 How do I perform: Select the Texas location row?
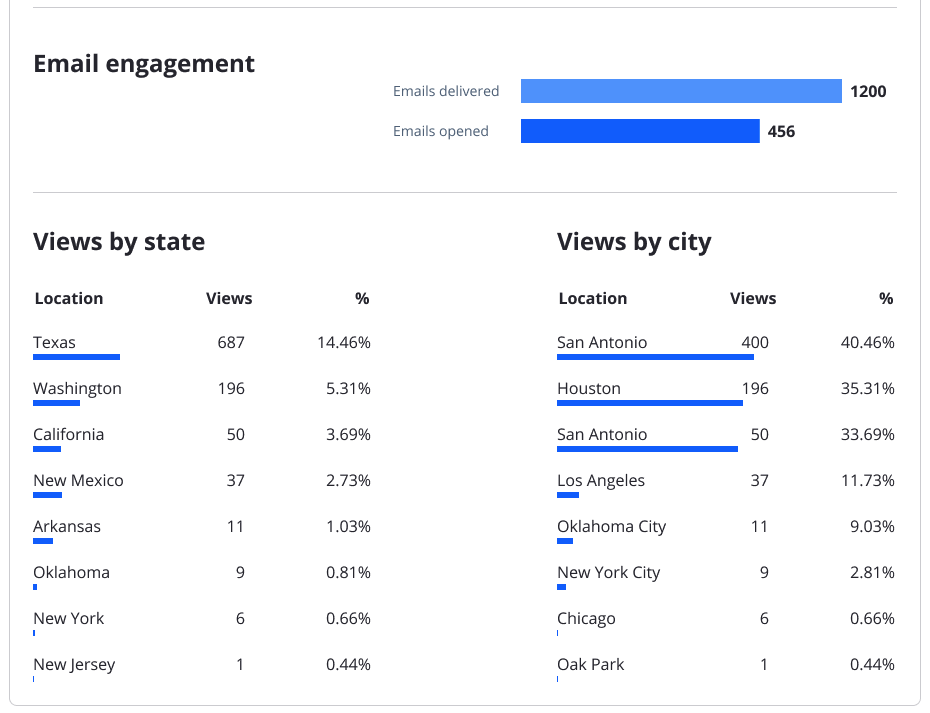(x=54, y=342)
